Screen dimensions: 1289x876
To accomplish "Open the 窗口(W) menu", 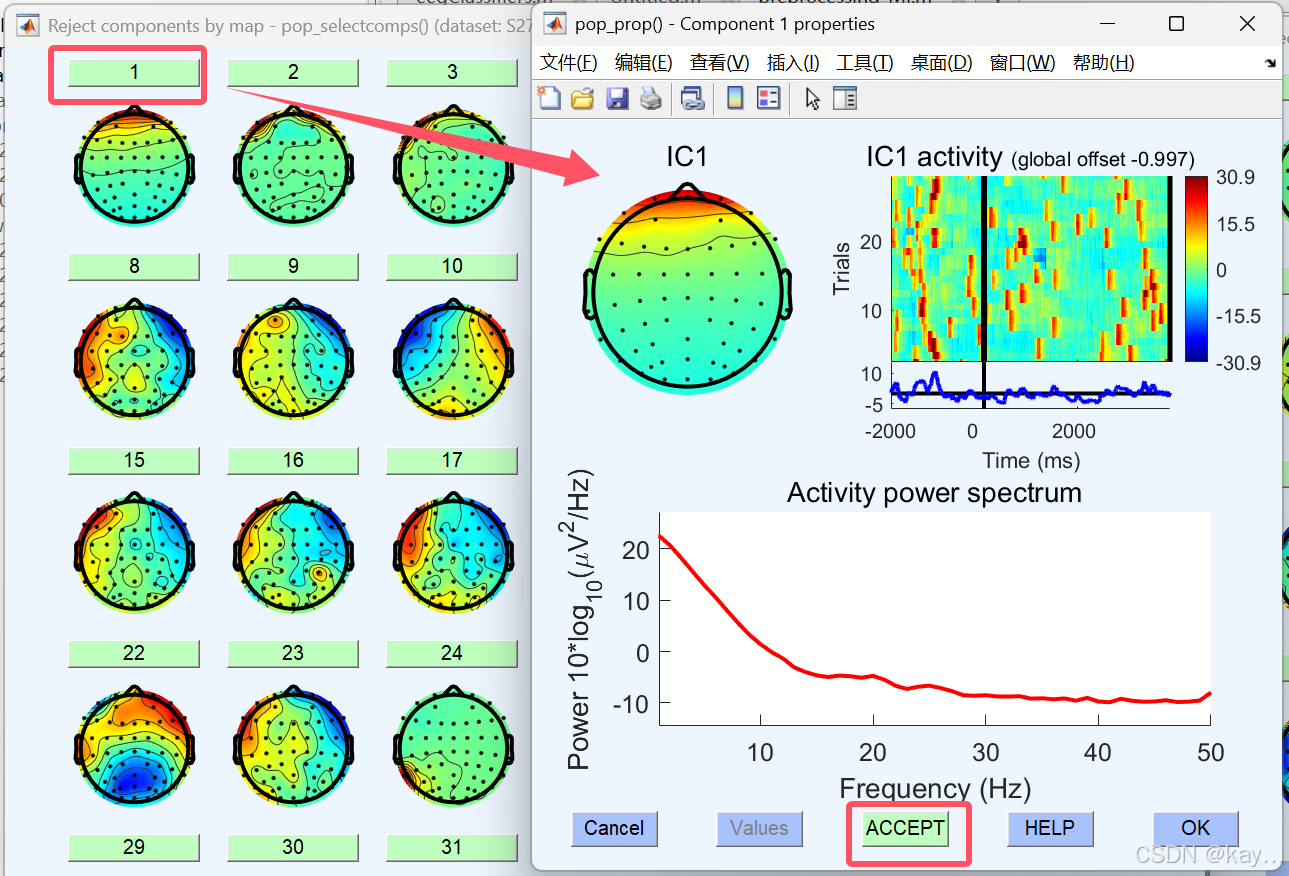I will click(1022, 62).
